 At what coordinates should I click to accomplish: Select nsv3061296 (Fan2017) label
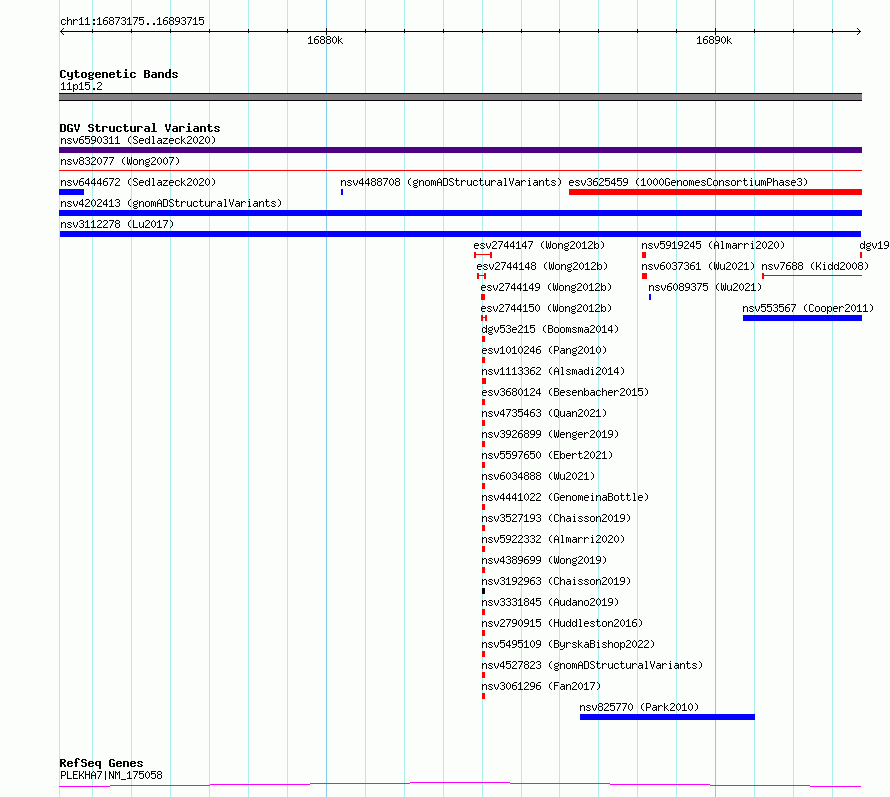coord(541,686)
